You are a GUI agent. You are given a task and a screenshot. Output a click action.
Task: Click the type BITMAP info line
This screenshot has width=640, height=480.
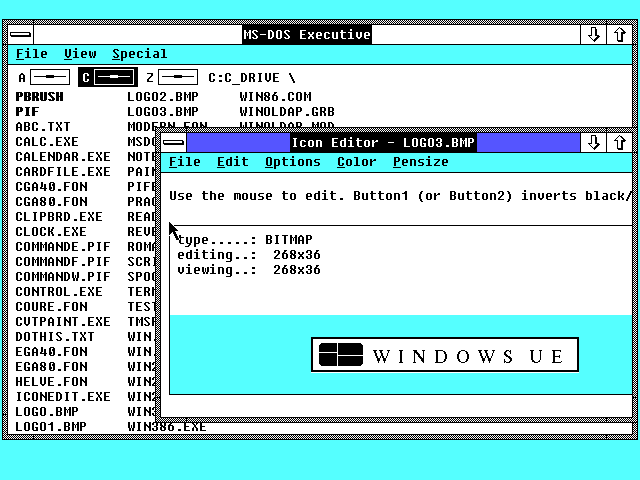pyautogui.click(x=245, y=240)
